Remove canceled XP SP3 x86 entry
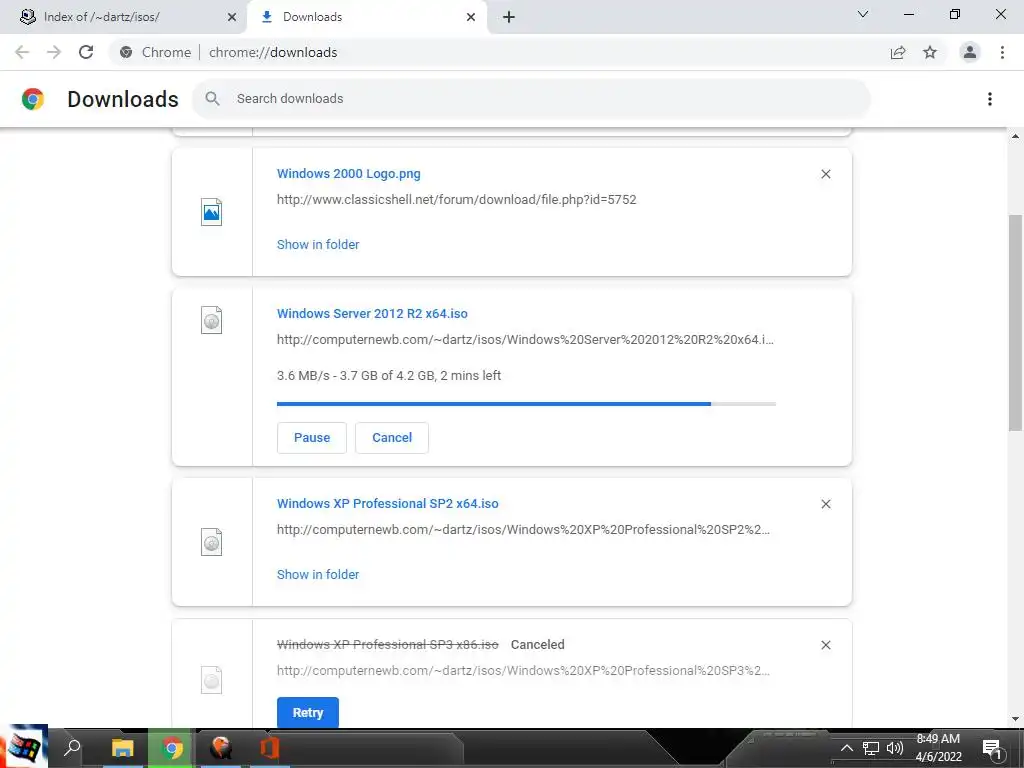 coord(825,645)
